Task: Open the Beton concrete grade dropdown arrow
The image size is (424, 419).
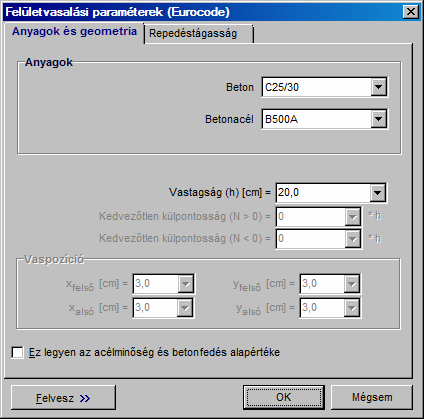Action: [x=379, y=87]
